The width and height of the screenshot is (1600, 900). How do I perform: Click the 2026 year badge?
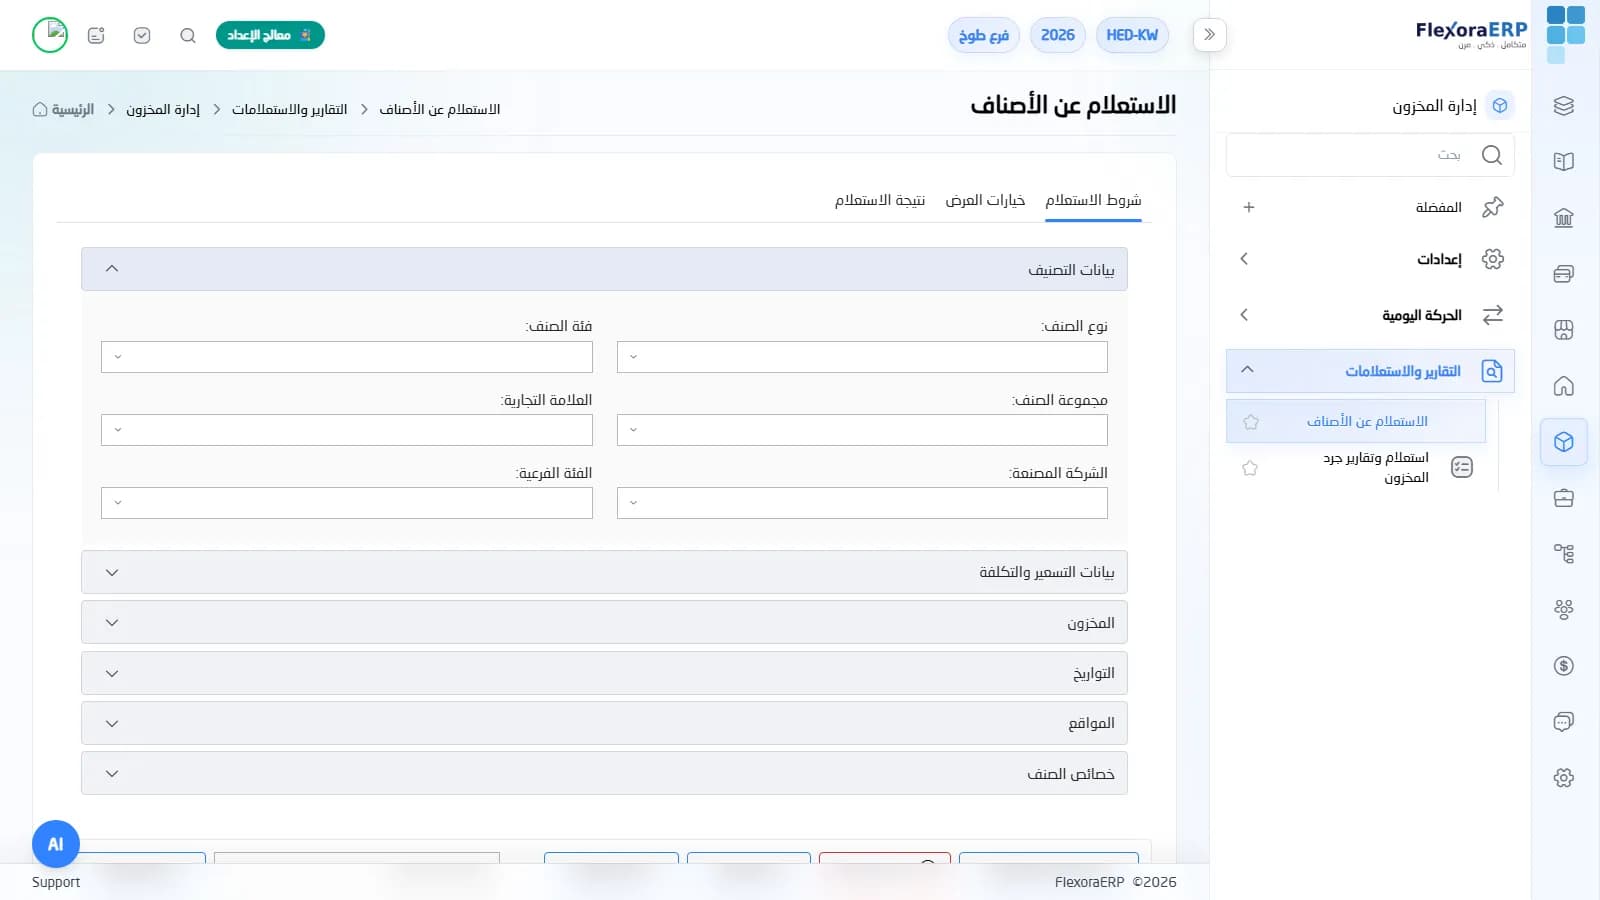pyautogui.click(x=1057, y=35)
